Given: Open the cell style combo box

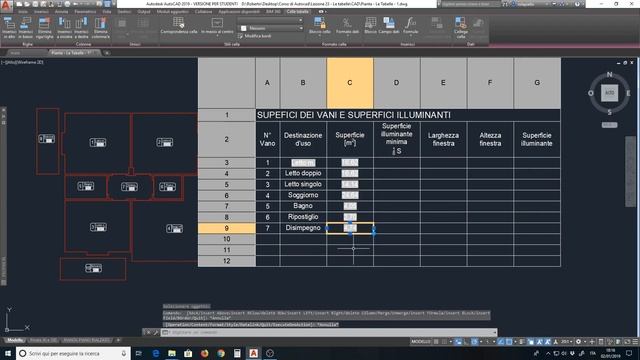Looking at the screenshot, I should pos(270,20).
